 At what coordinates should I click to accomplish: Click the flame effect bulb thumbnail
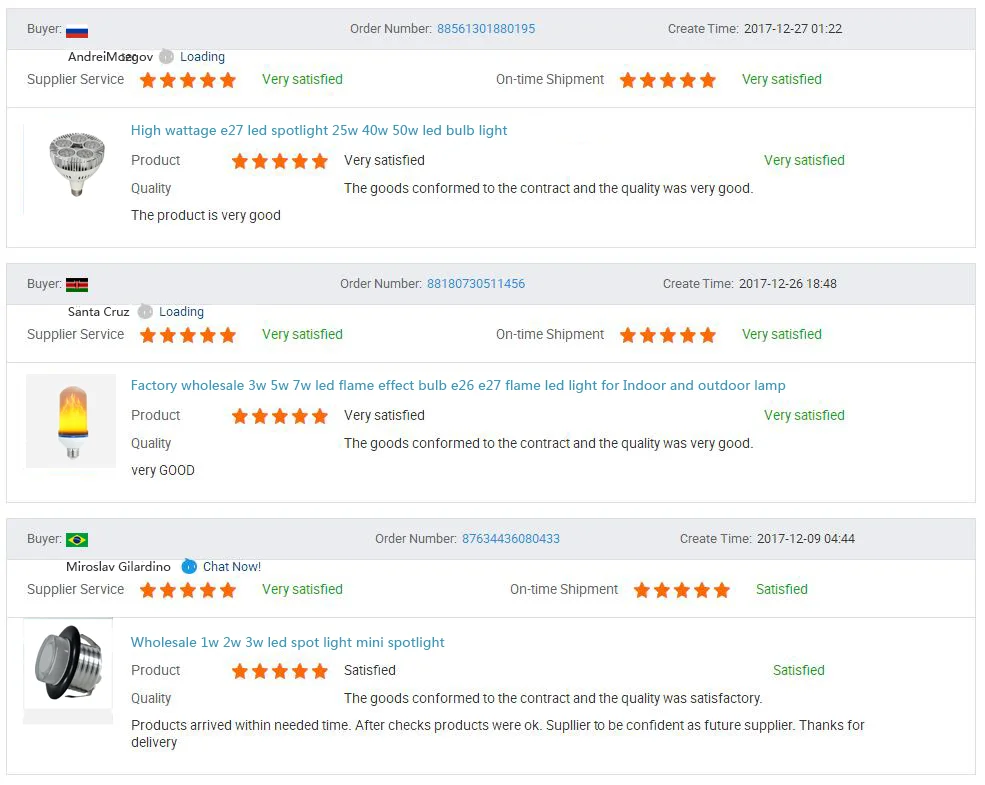tap(72, 421)
